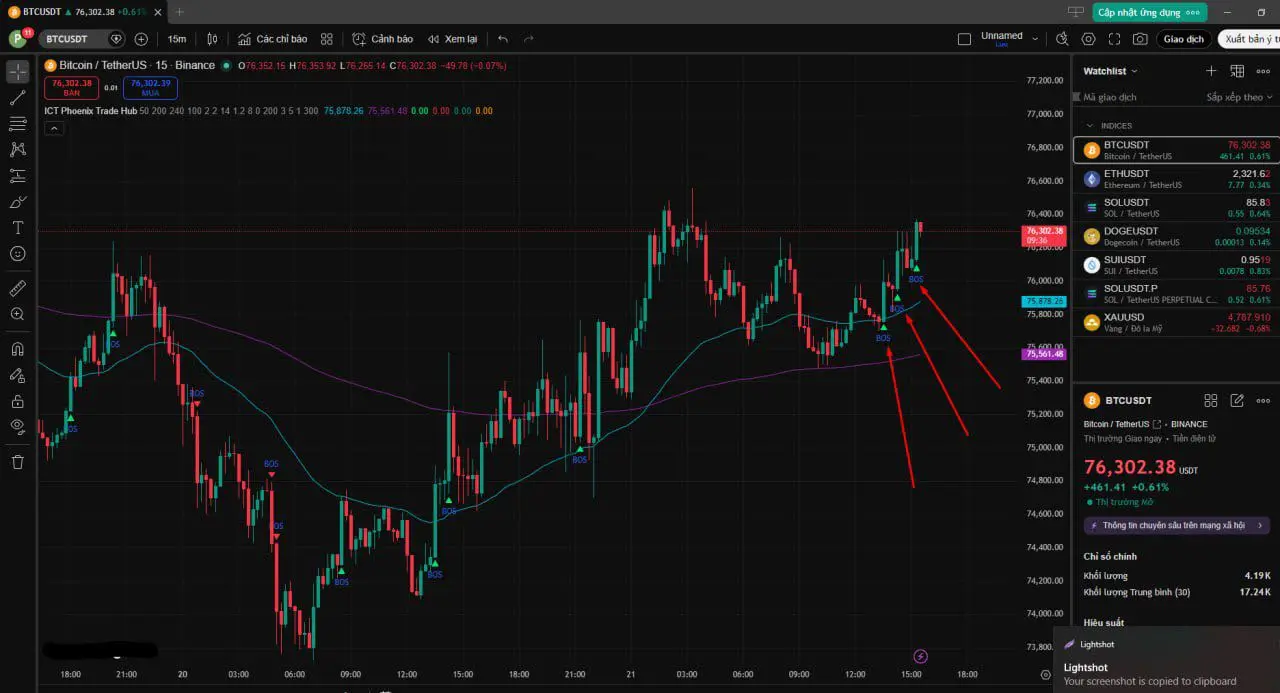Open the indicator templates grid icon

327,39
